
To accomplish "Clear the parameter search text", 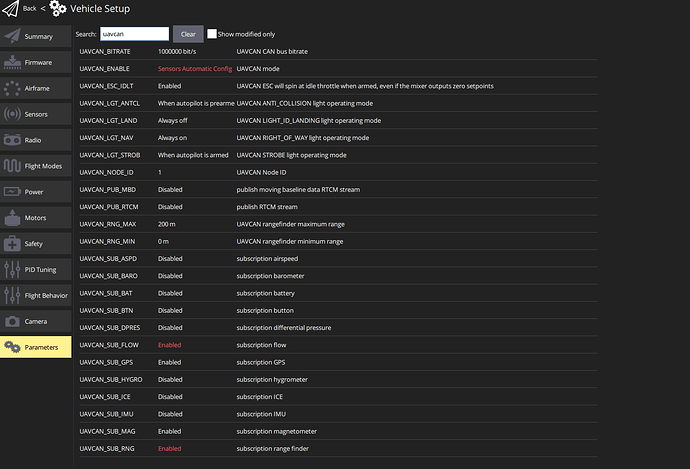I will [188, 34].
